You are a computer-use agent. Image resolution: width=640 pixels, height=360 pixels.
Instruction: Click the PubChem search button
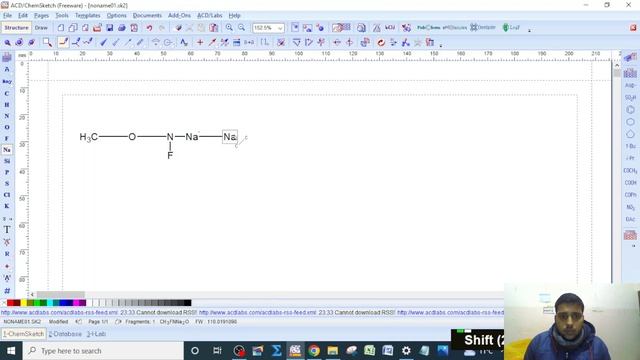428,28
